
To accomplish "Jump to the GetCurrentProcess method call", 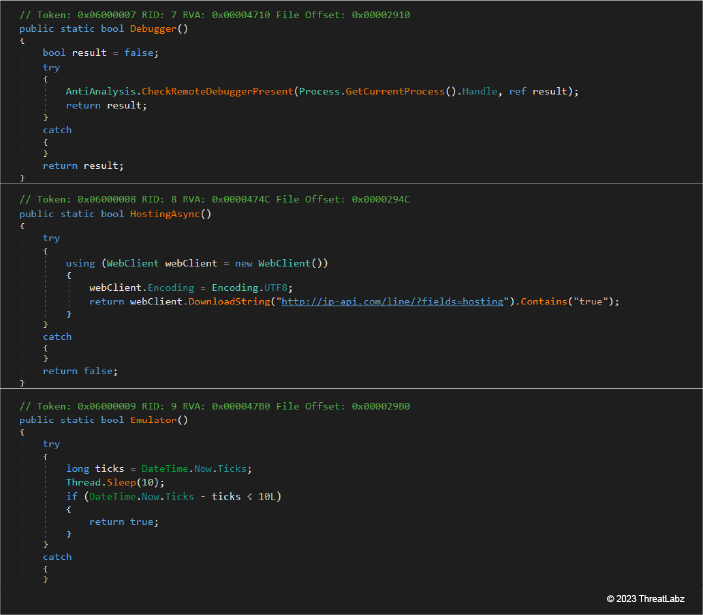I will (x=394, y=91).
